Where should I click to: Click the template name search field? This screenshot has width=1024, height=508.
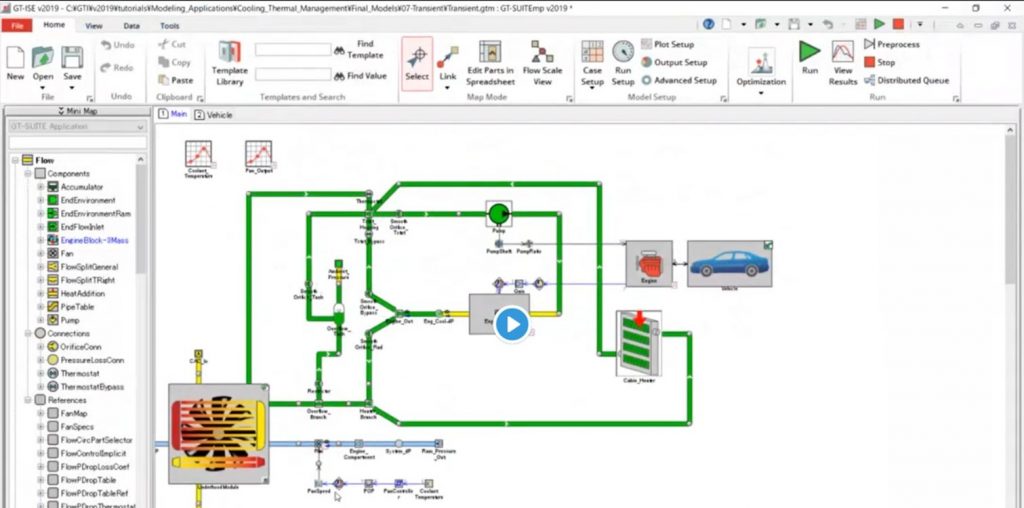point(293,50)
